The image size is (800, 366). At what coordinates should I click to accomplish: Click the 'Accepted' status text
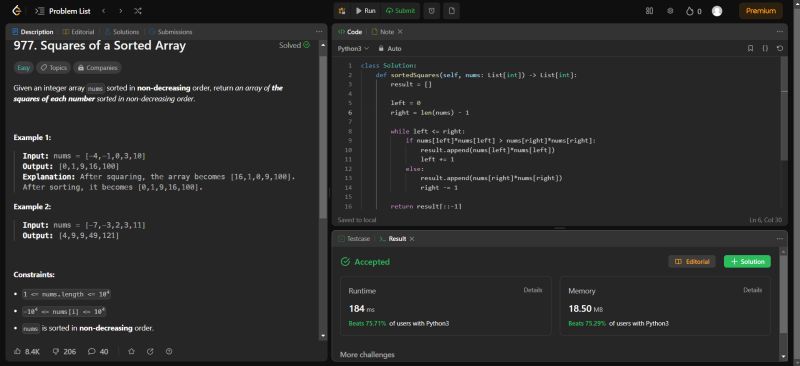click(x=372, y=262)
